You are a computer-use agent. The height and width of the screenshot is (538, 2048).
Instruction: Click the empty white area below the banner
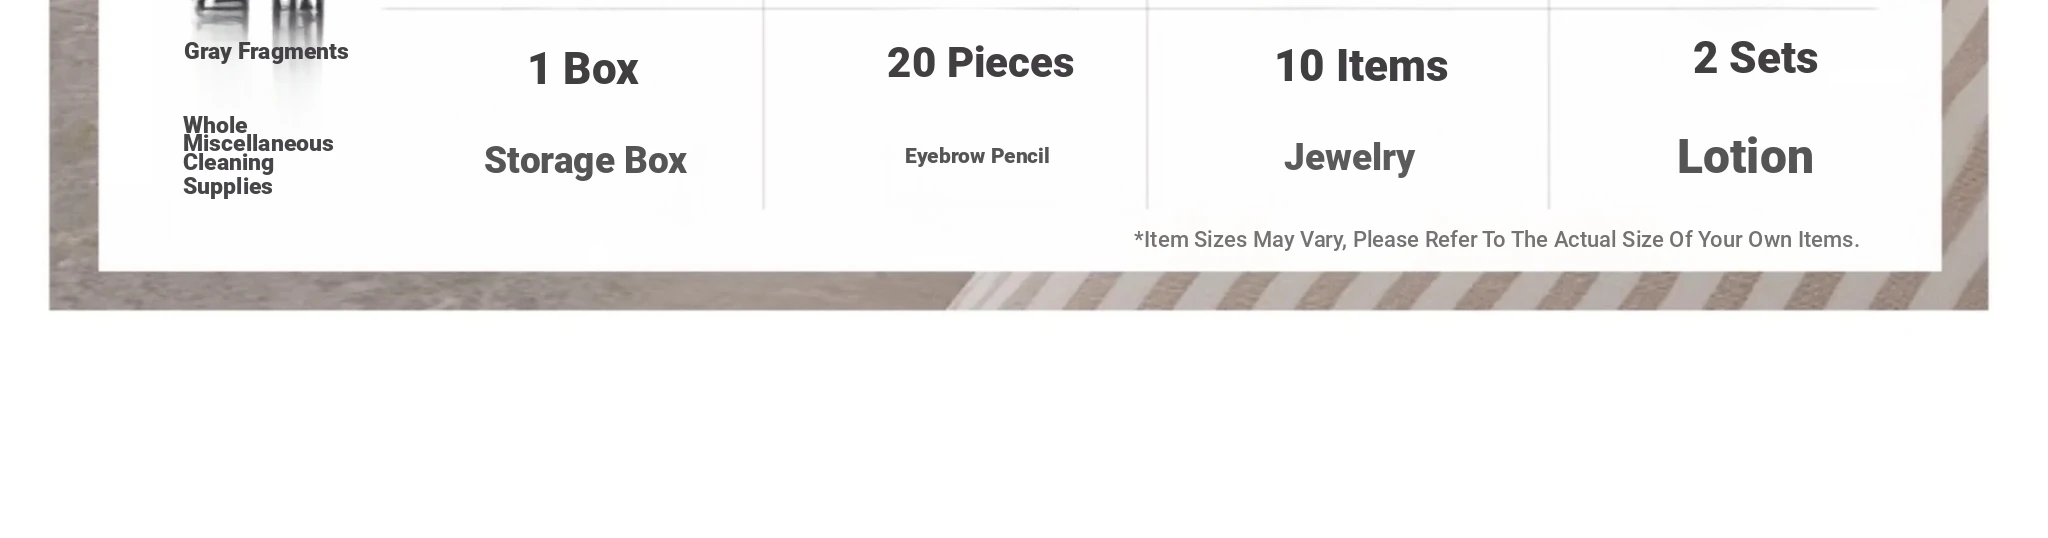click(x=1024, y=425)
